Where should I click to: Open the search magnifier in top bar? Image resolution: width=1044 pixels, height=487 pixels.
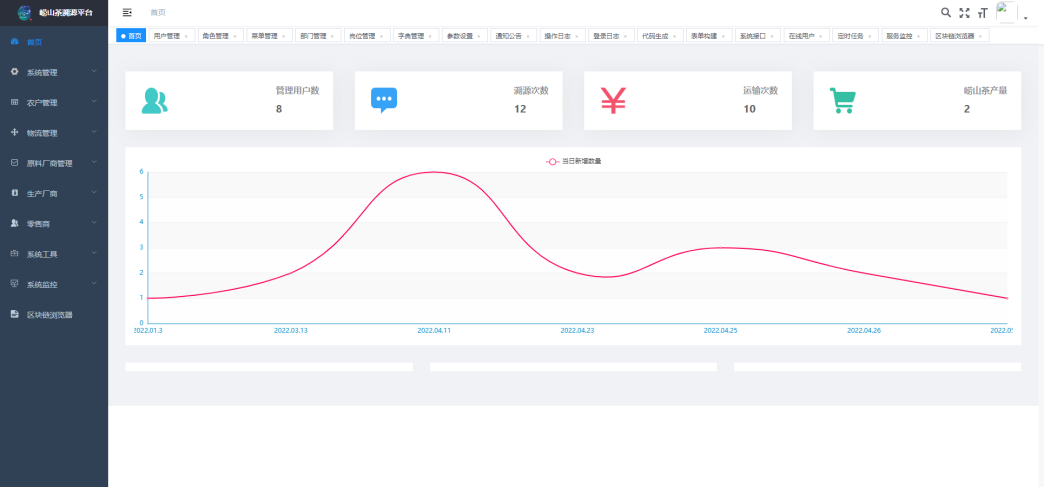(x=946, y=12)
